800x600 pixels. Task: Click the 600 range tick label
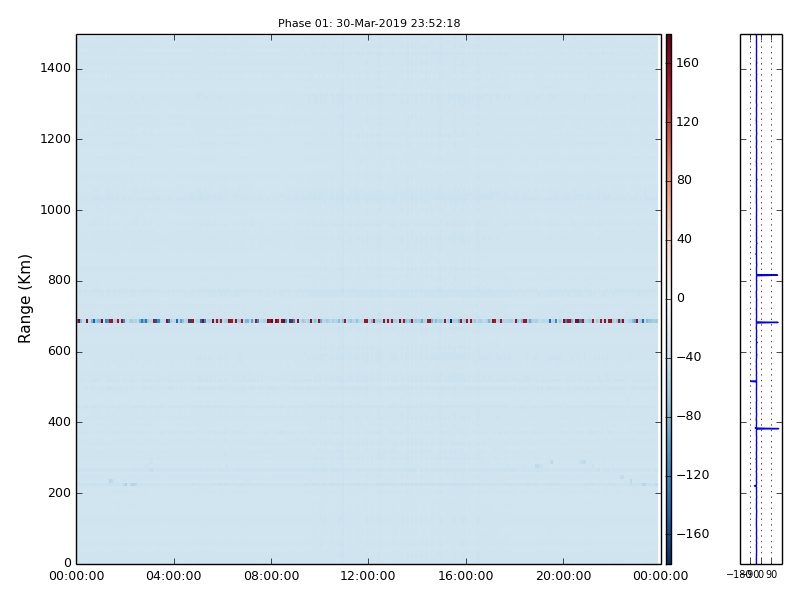coord(59,352)
